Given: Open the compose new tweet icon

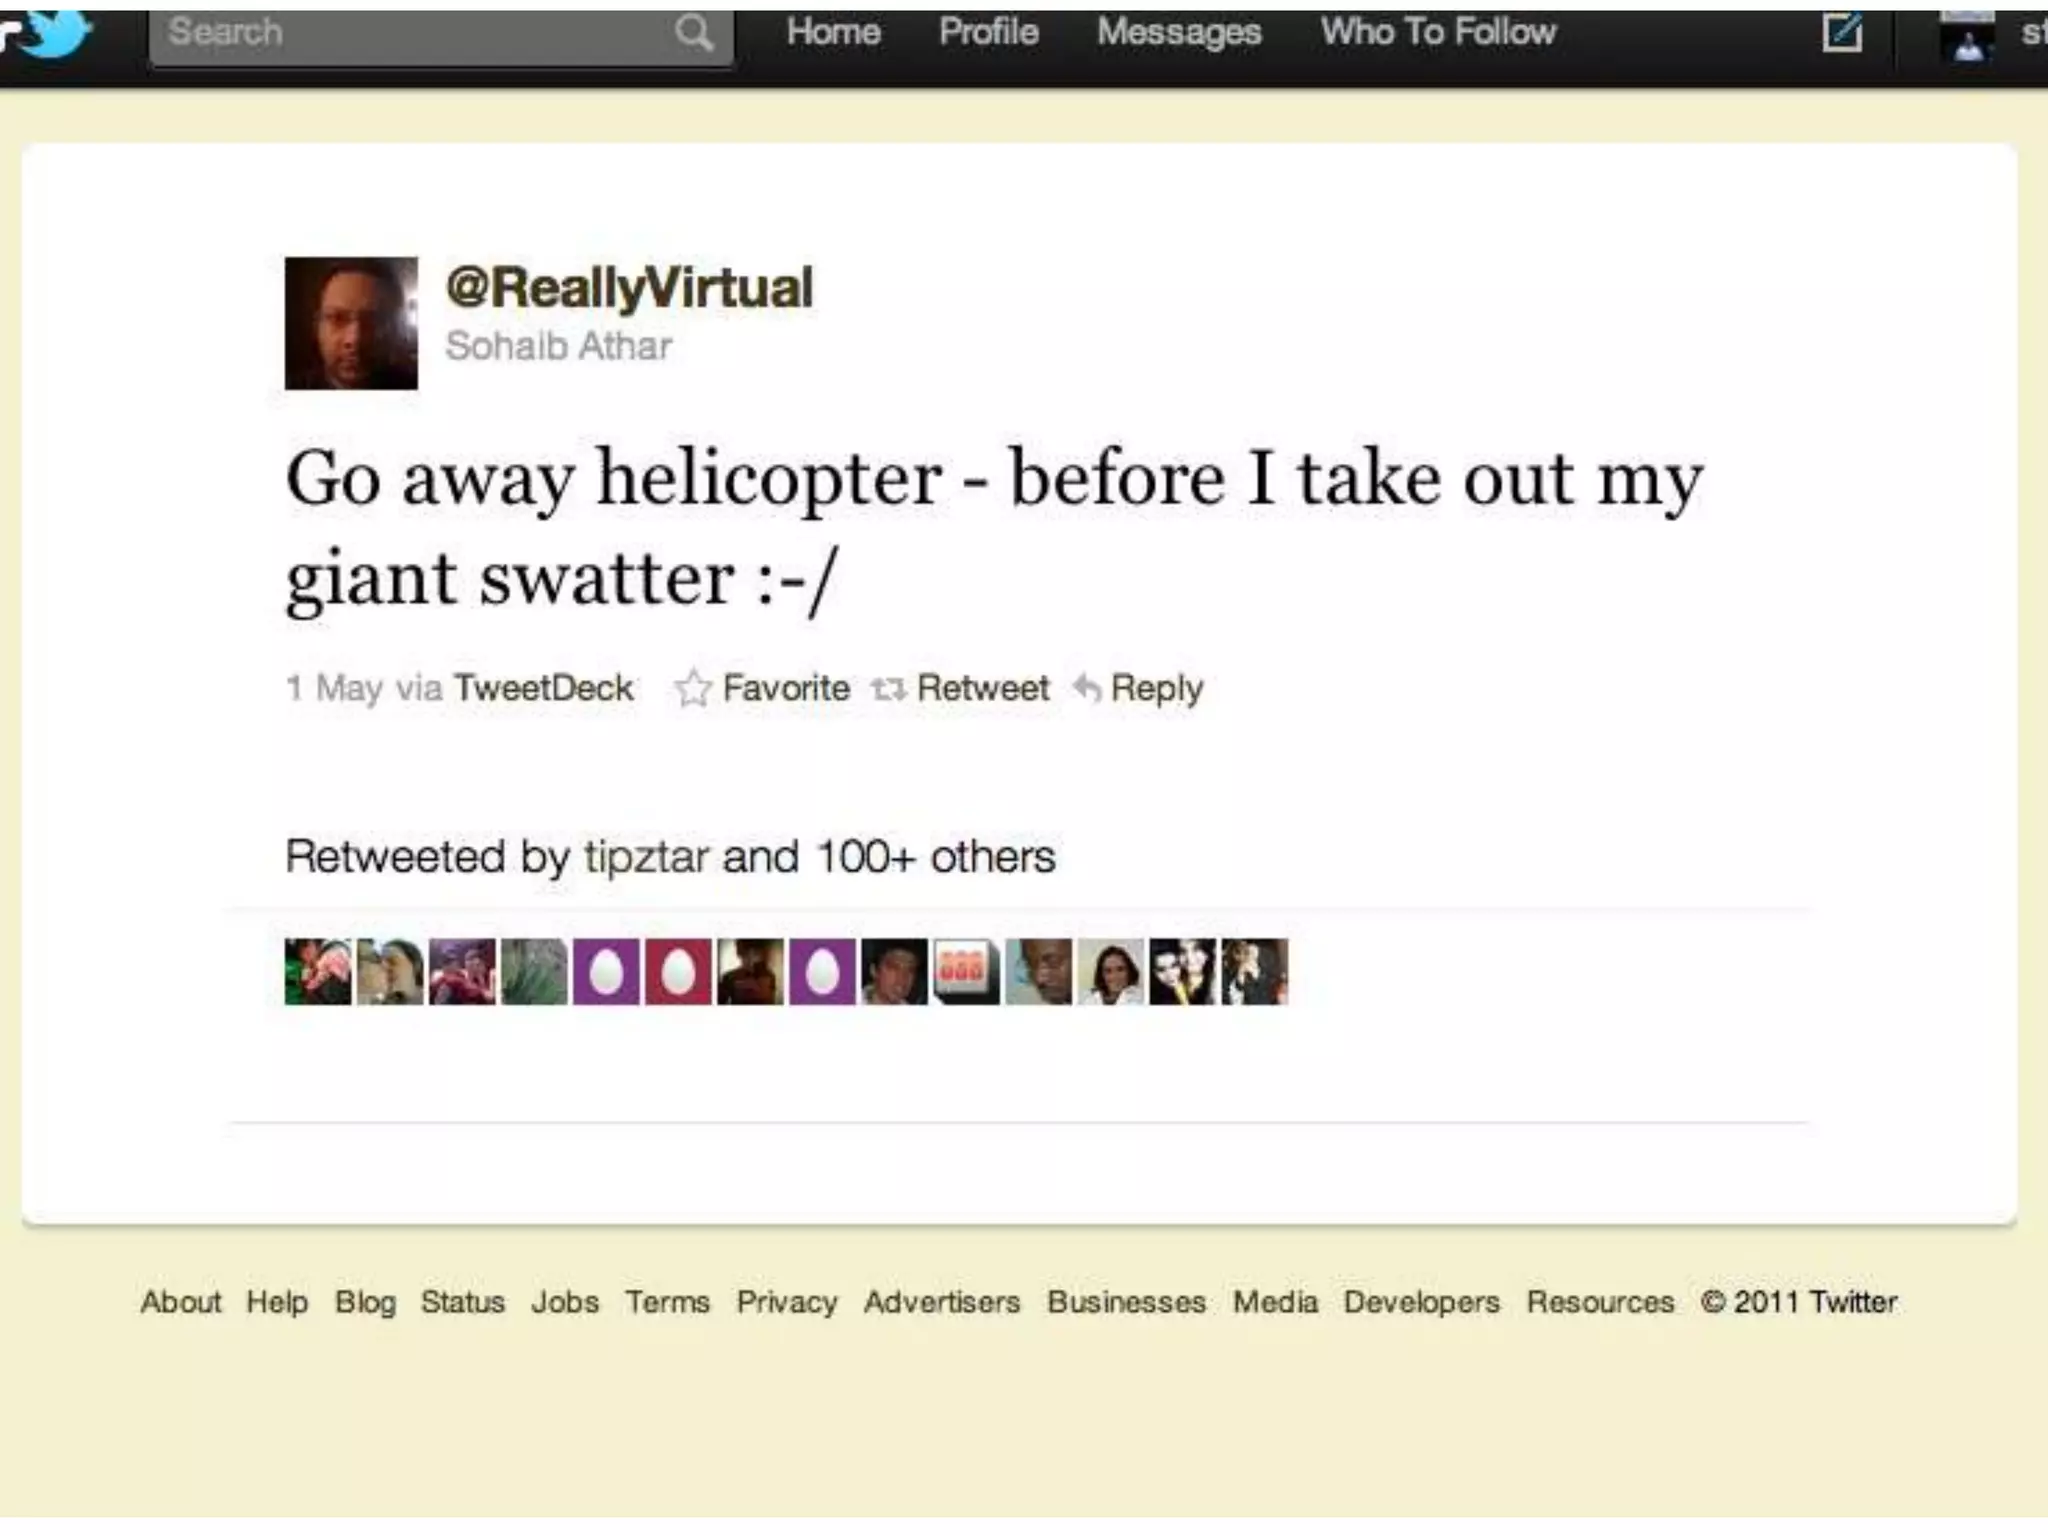Looking at the screenshot, I should (1842, 32).
